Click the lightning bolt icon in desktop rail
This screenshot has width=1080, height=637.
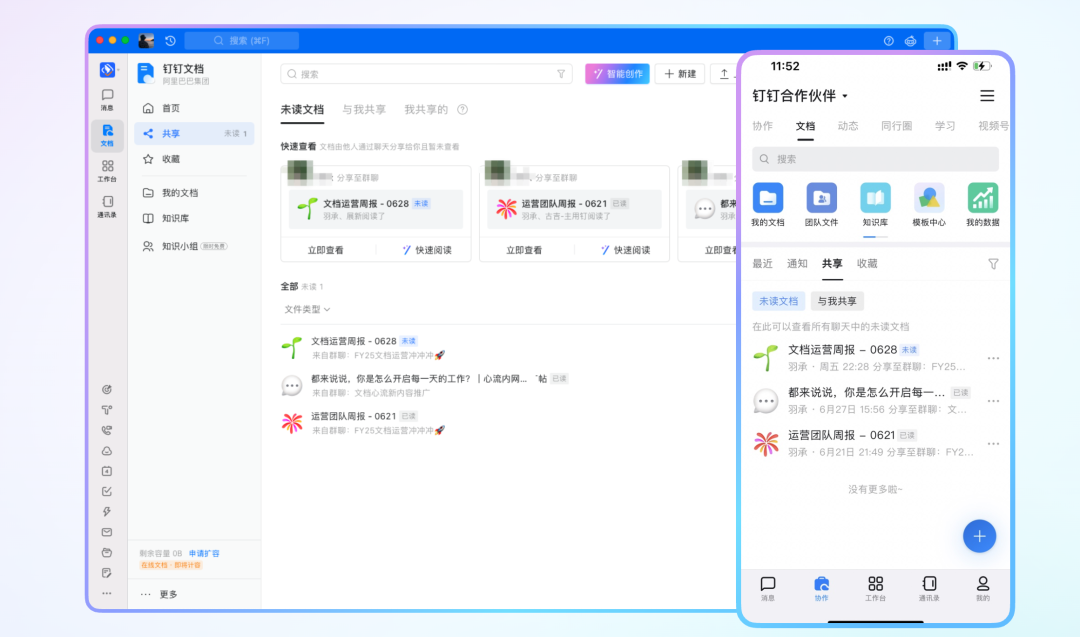coord(107,512)
